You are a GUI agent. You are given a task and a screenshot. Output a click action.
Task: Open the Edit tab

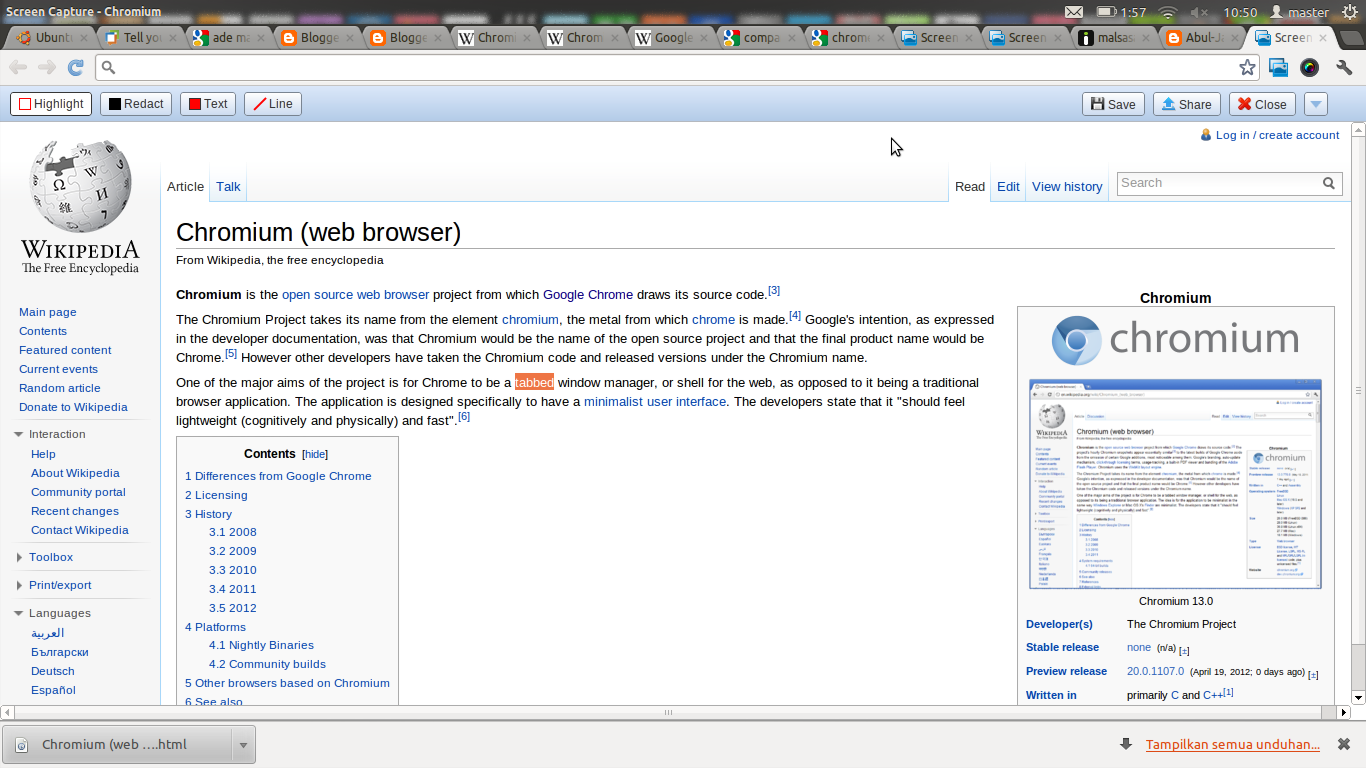tap(1008, 186)
